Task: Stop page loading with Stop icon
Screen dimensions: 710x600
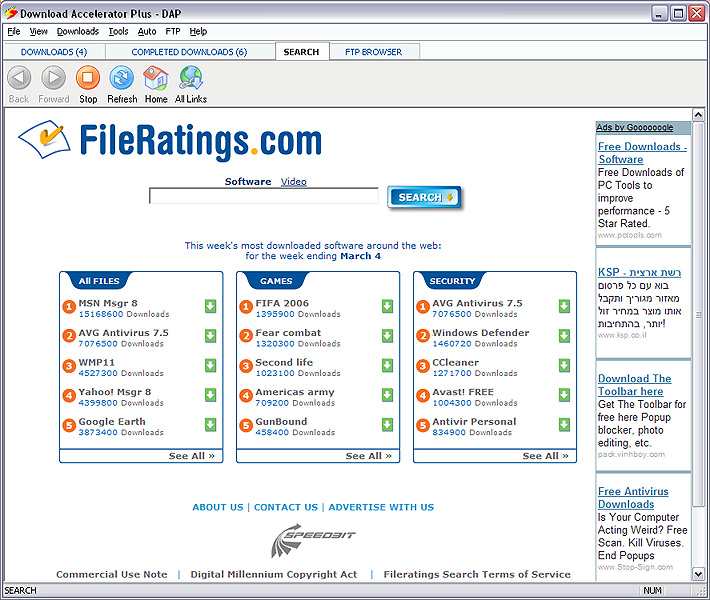Action: [x=88, y=77]
